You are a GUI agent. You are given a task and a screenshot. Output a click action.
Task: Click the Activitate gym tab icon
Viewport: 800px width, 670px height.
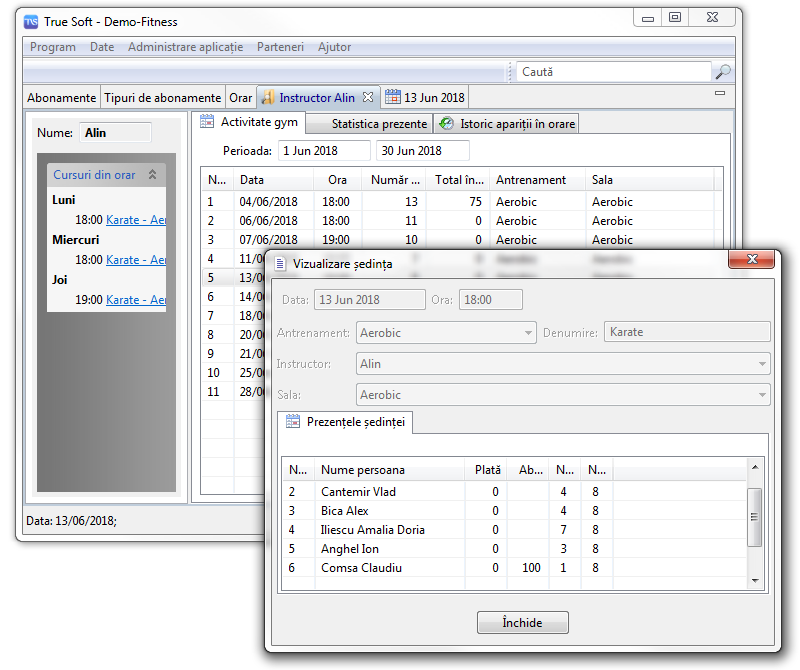pyautogui.click(x=208, y=122)
